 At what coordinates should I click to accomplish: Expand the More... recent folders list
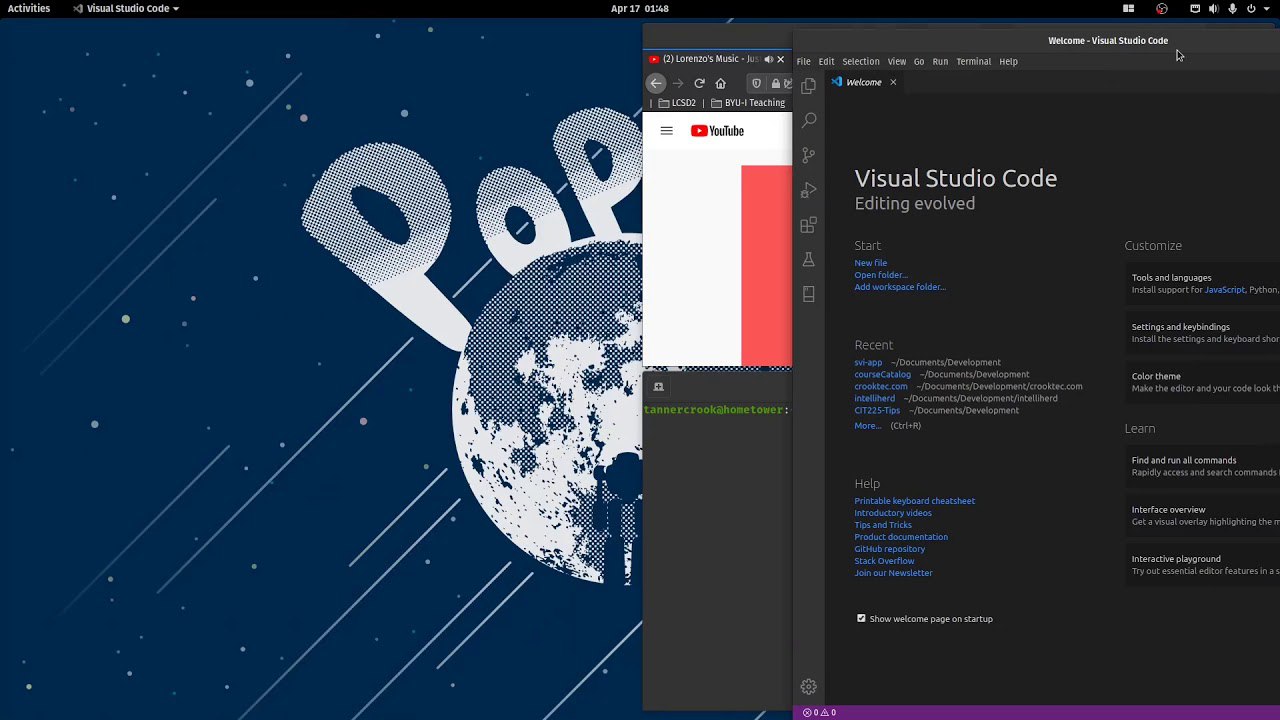click(867, 426)
